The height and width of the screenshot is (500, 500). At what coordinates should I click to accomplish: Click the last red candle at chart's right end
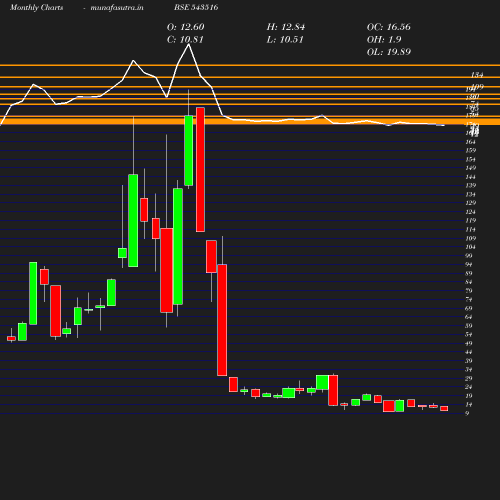(444, 408)
